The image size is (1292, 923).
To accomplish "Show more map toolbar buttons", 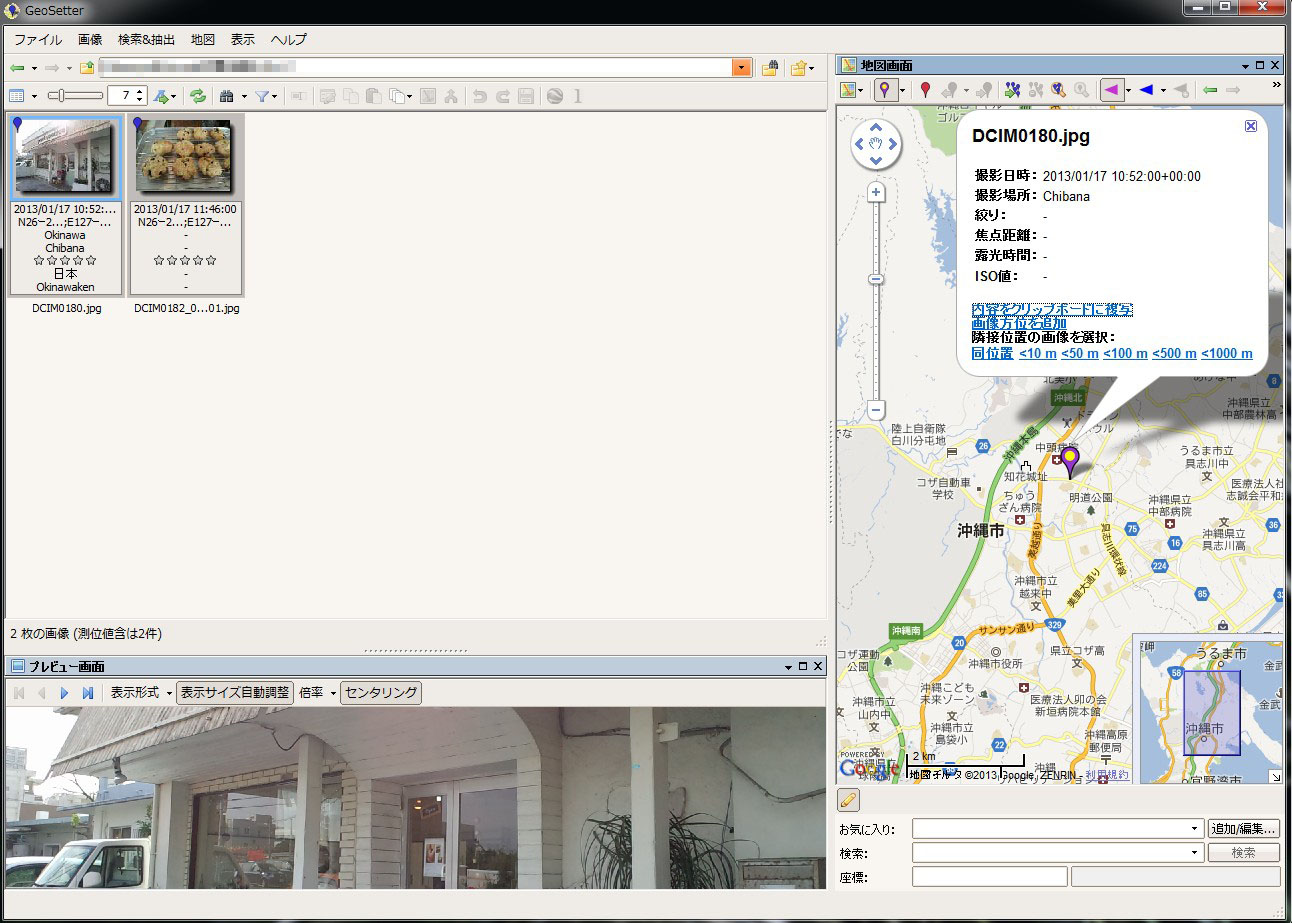I will pos(1276,85).
